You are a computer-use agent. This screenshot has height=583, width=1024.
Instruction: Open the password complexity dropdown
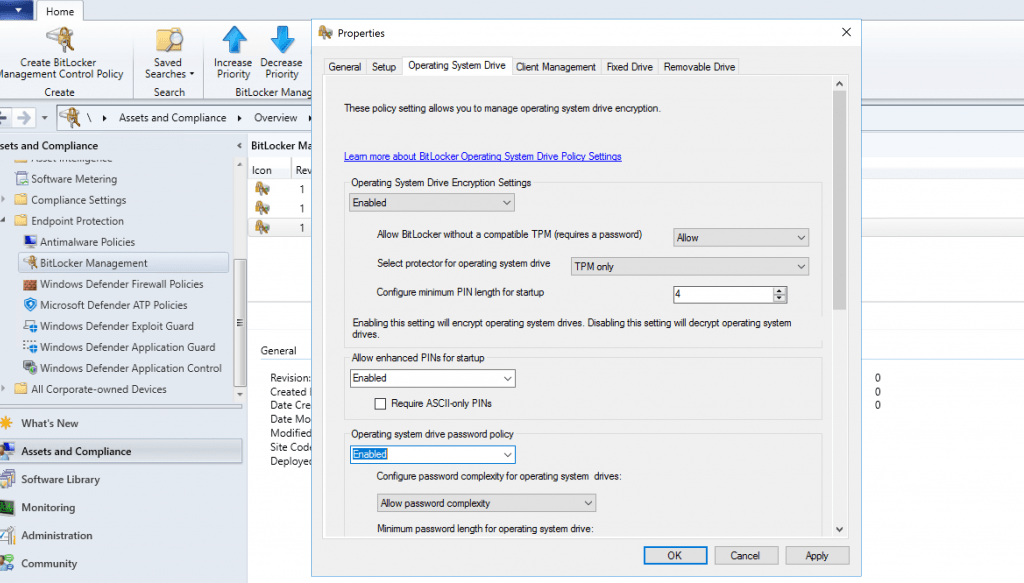point(486,503)
